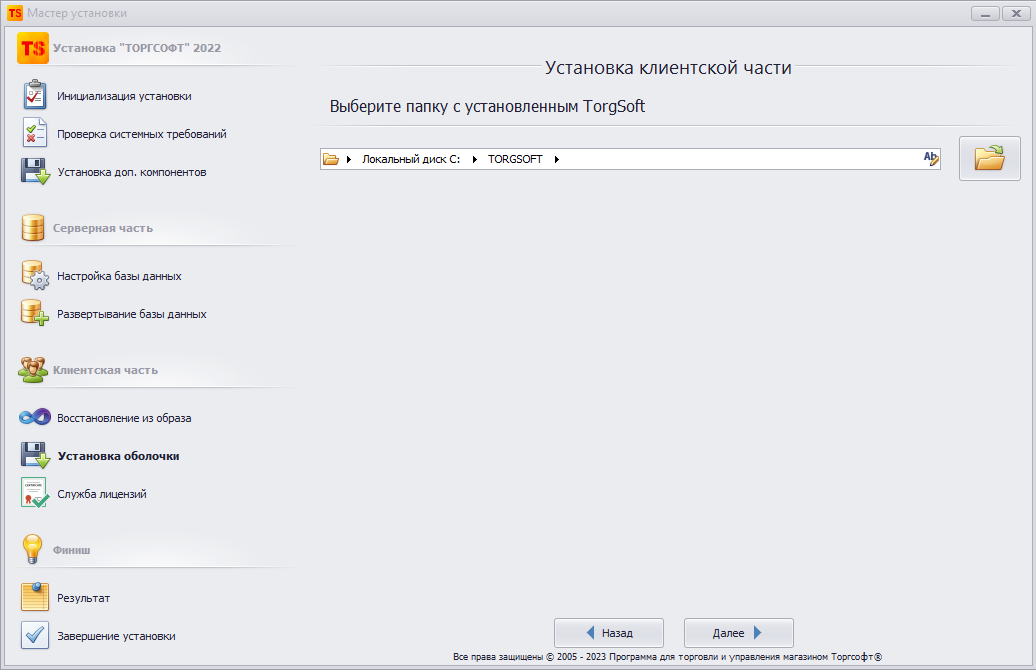This screenshot has height=670, width=1036.
Task: Click the shell installation floppy icon
Action: 35,455
